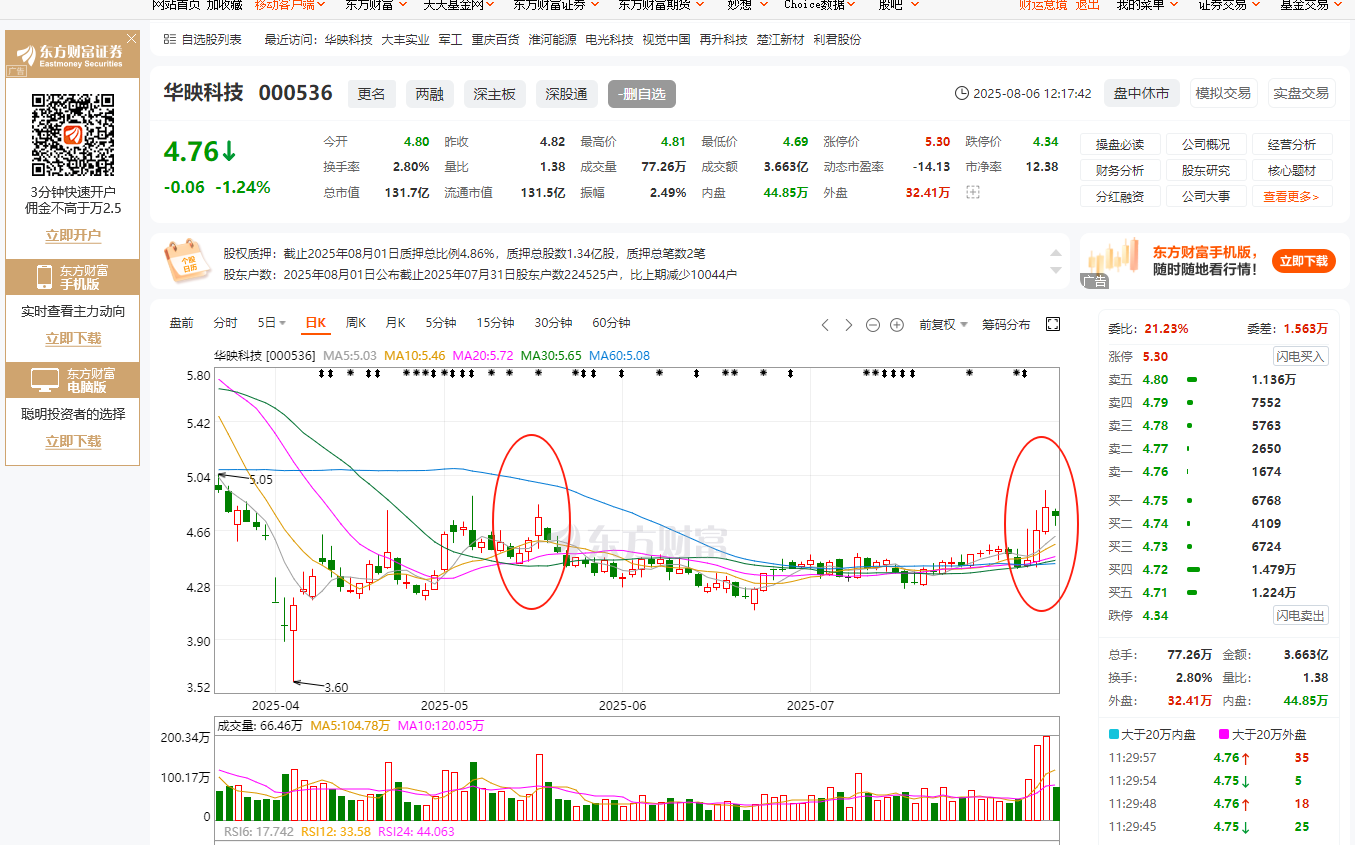Screen dimensions: 1355x845
Task: Zoom in the K-line chart with plus icon
Action: [x=897, y=324]
